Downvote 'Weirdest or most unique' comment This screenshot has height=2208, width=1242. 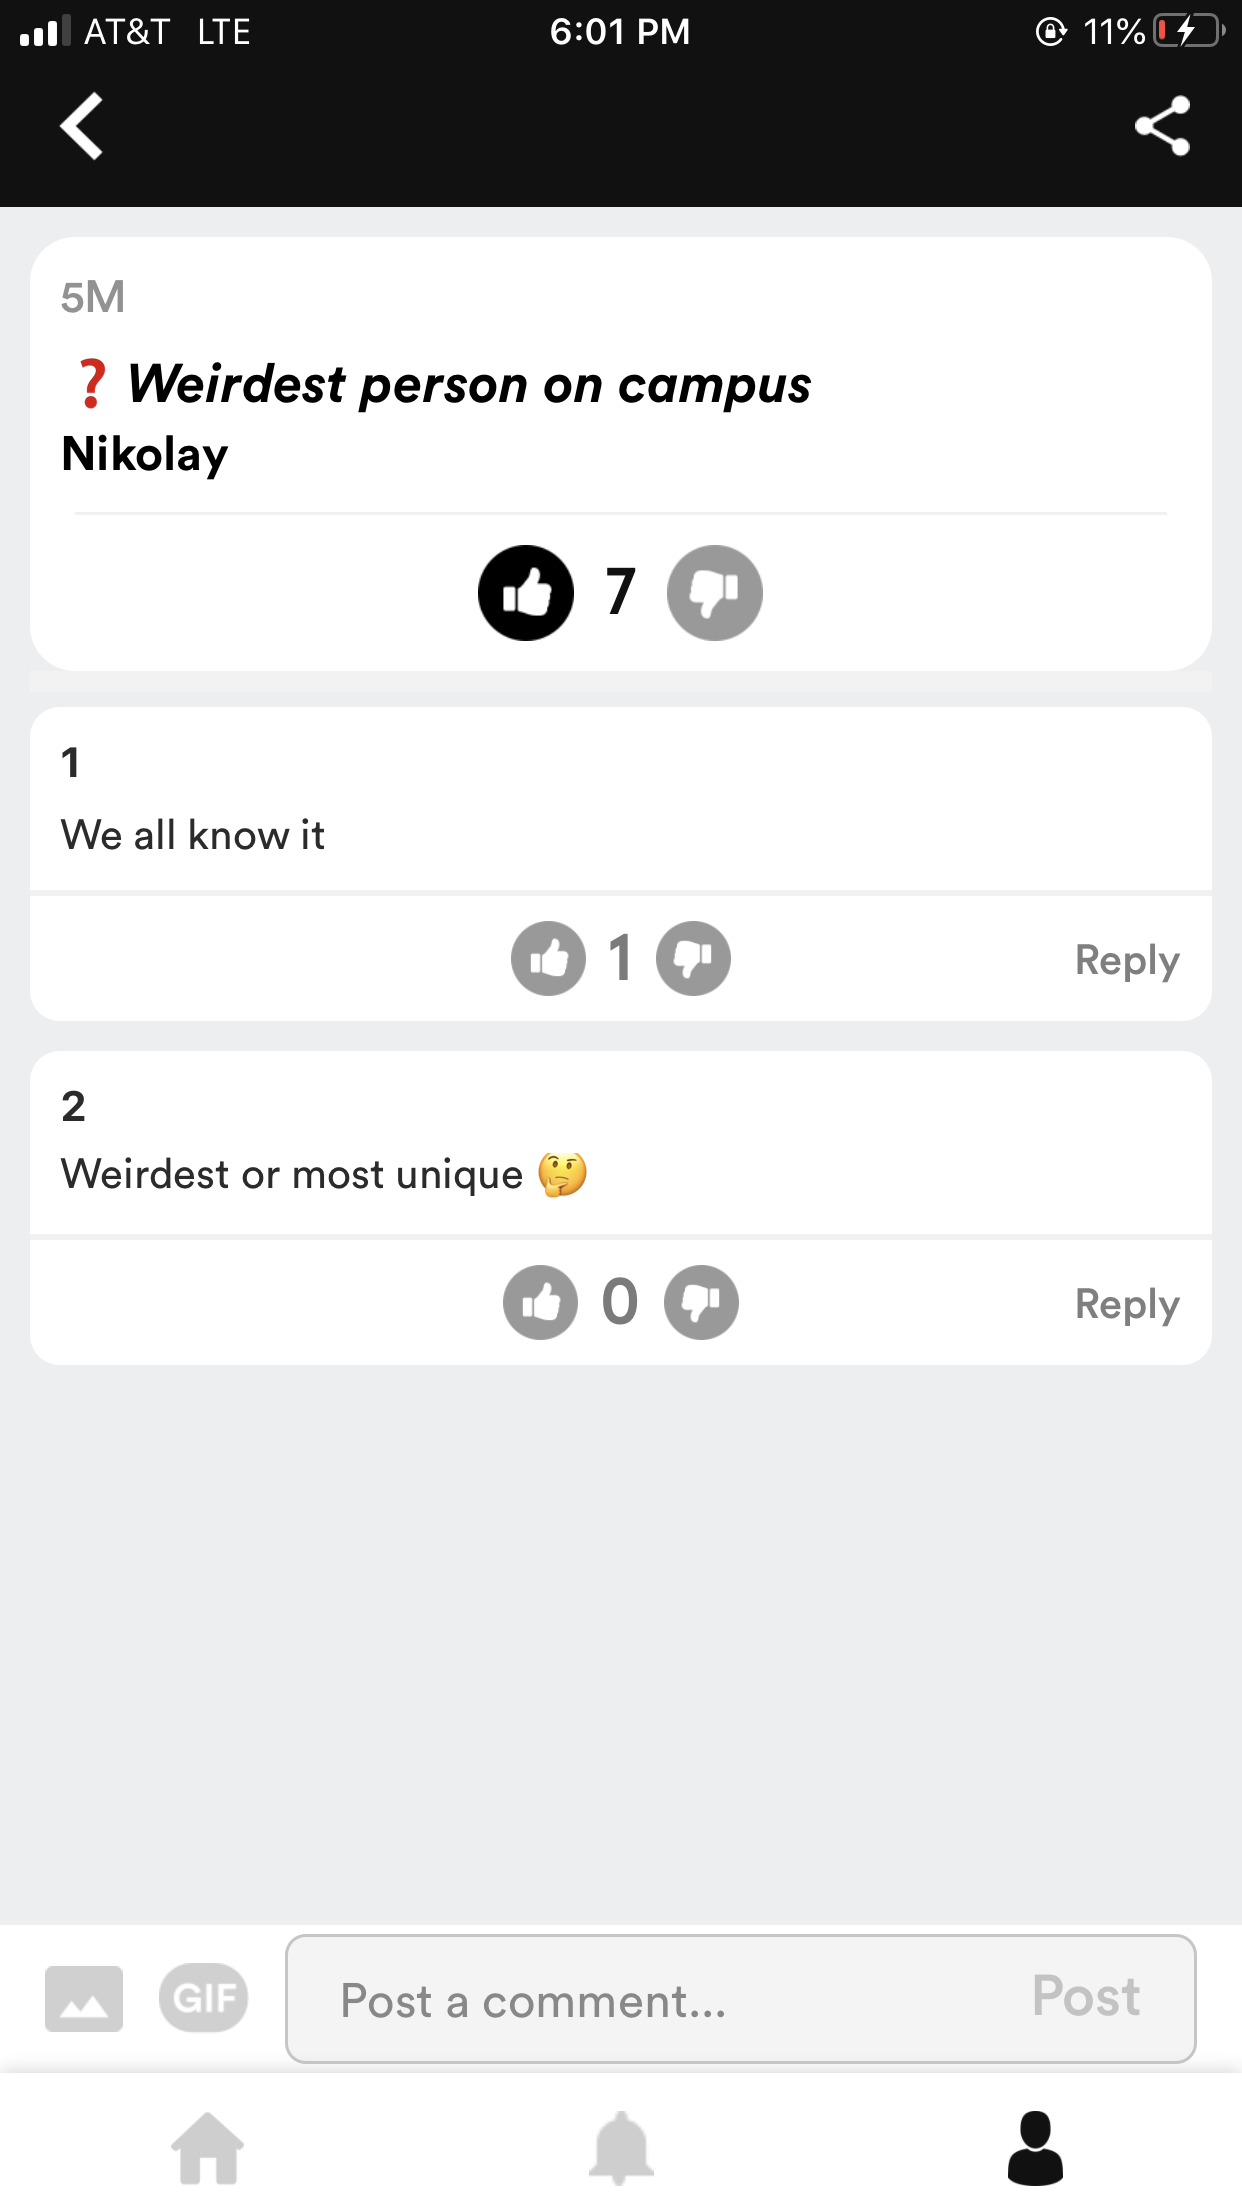[x=701, y=1302]
